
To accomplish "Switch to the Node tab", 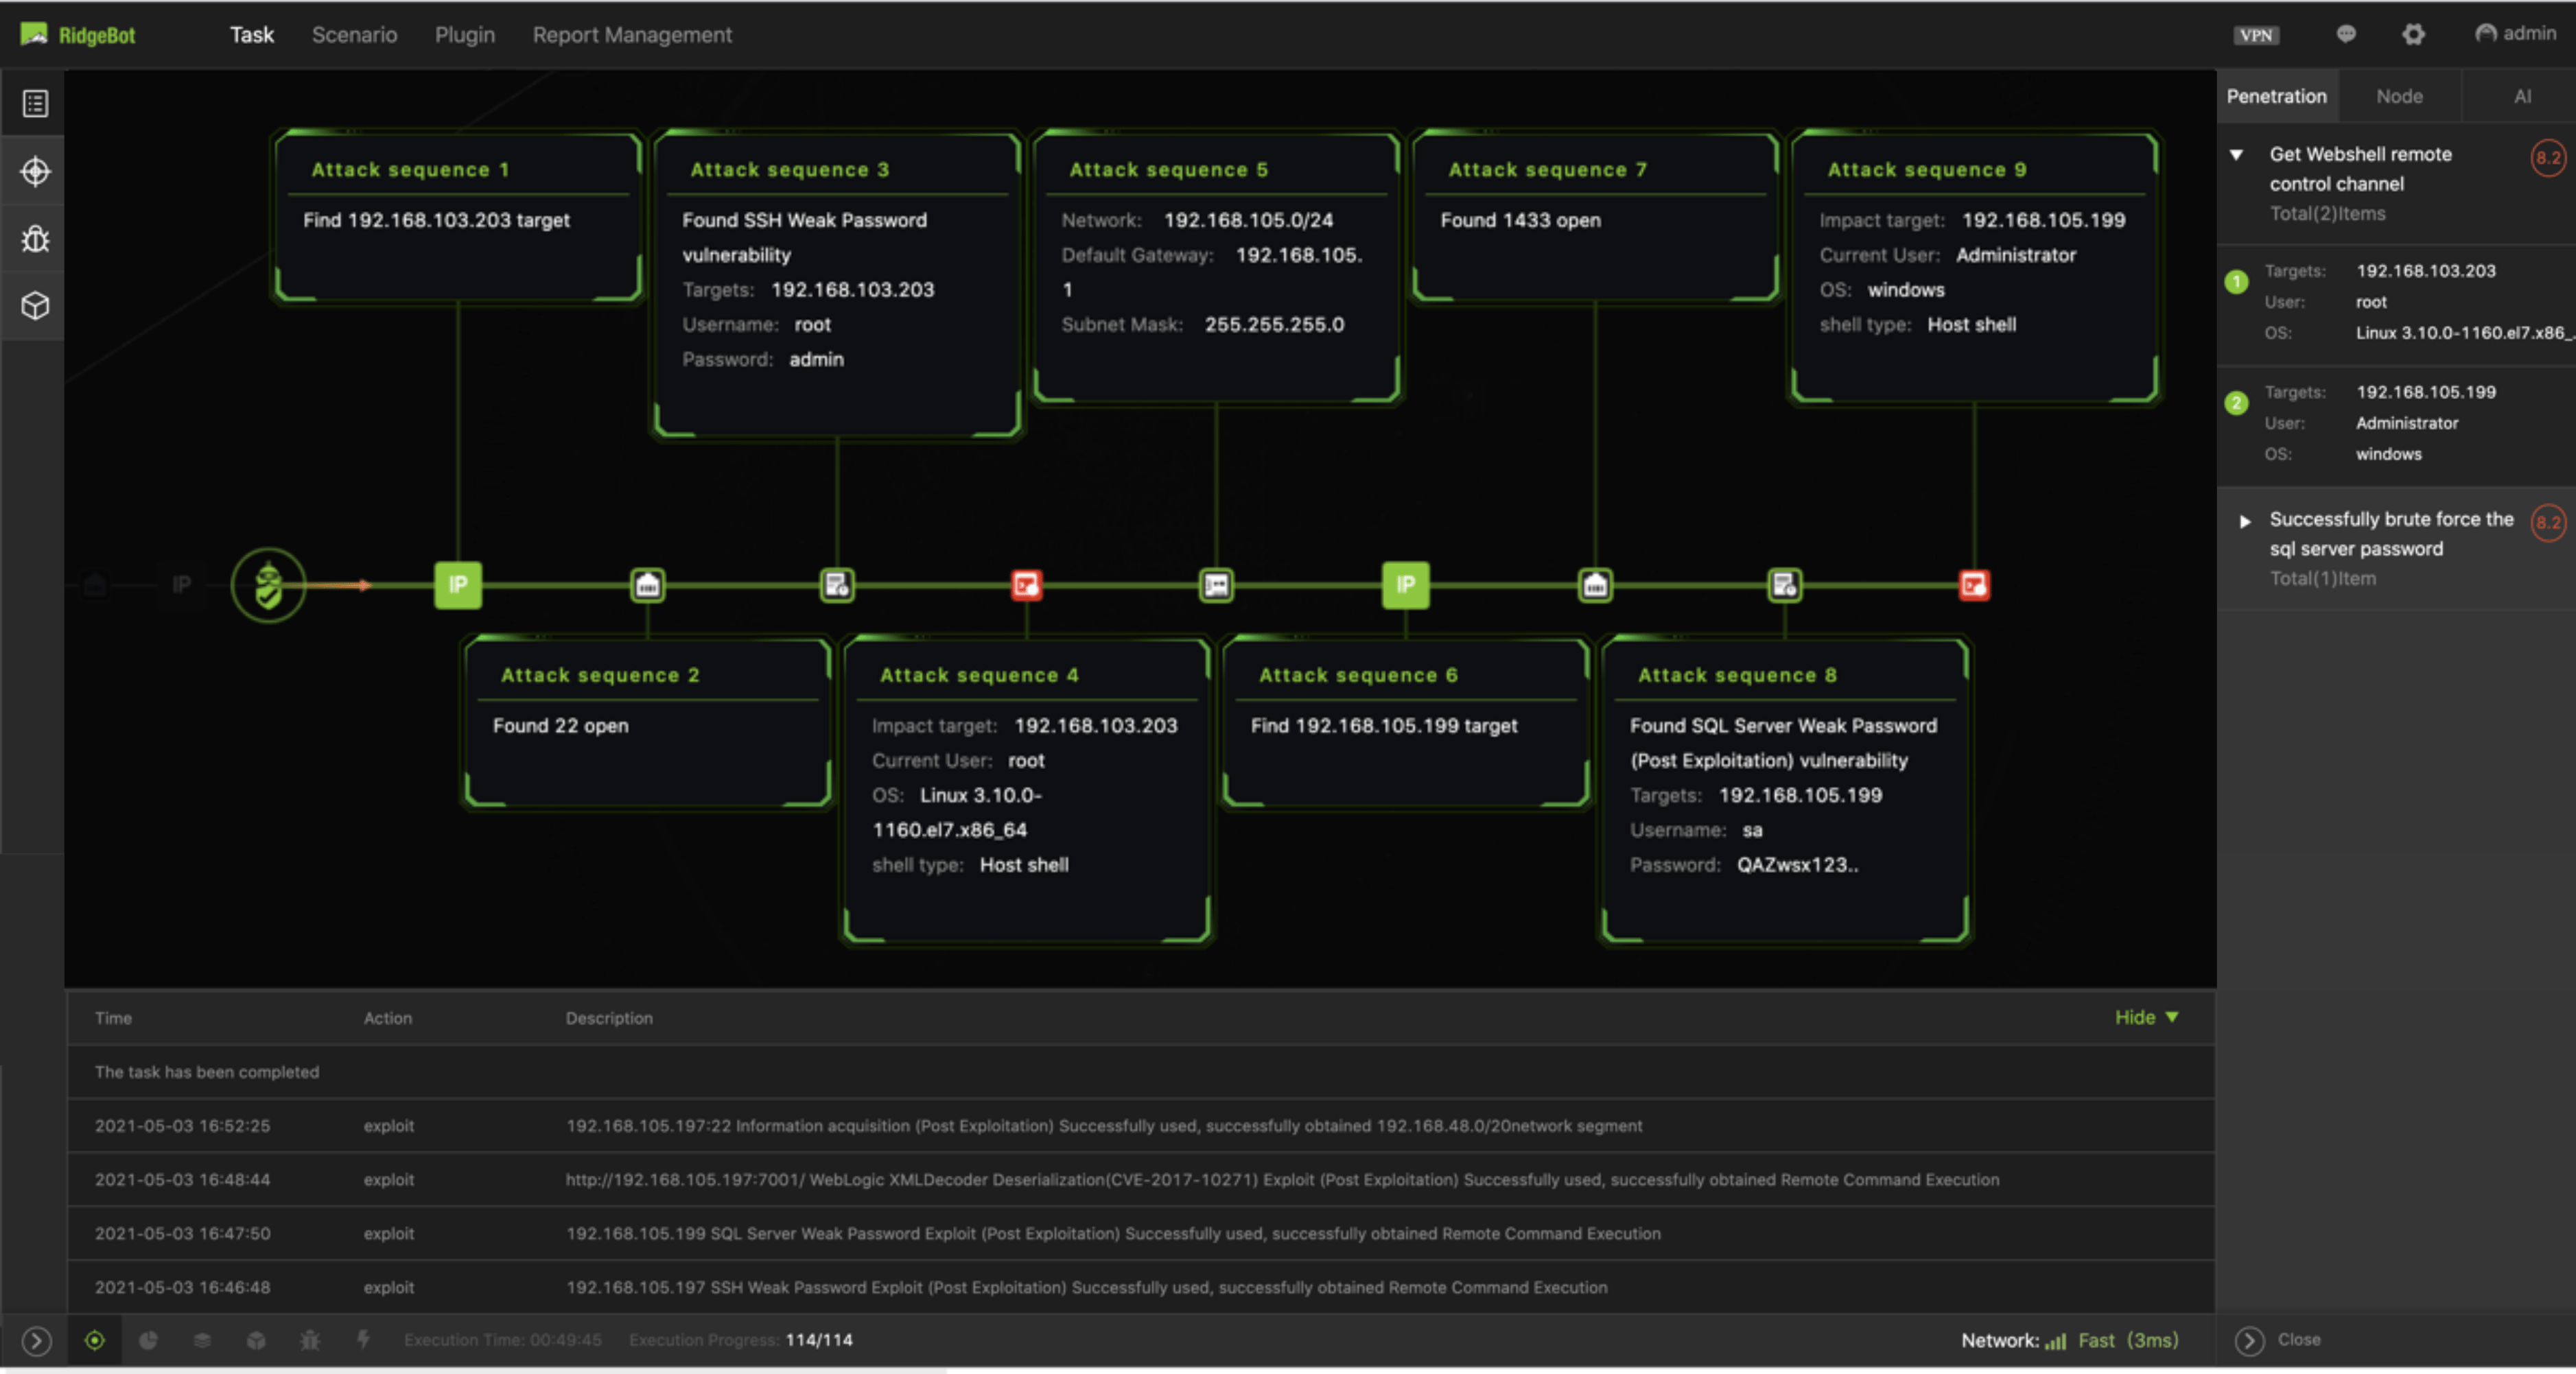I will click(x=2399, y=96).
